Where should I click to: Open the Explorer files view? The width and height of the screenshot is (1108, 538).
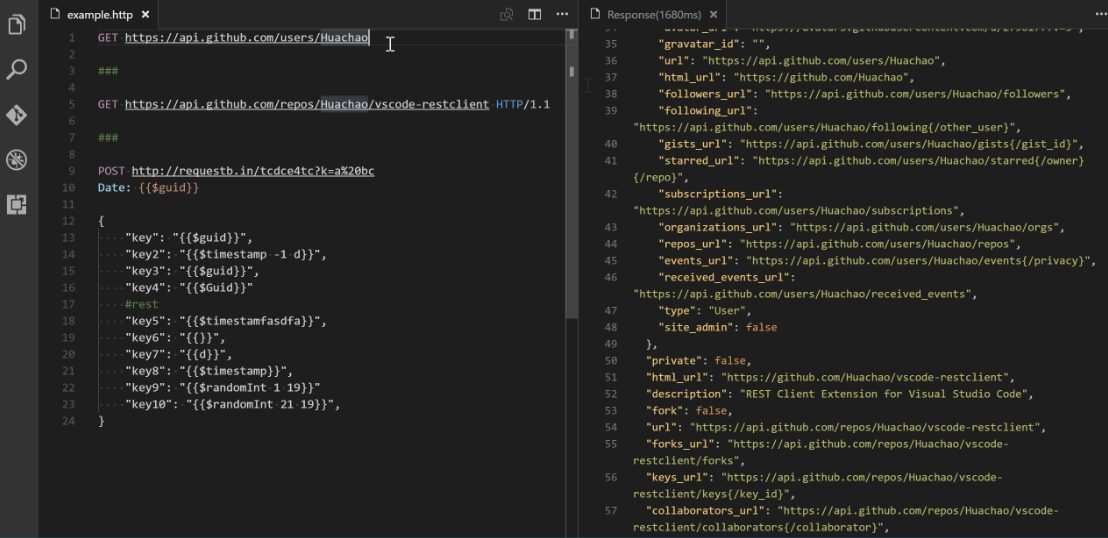coord(17,25)
